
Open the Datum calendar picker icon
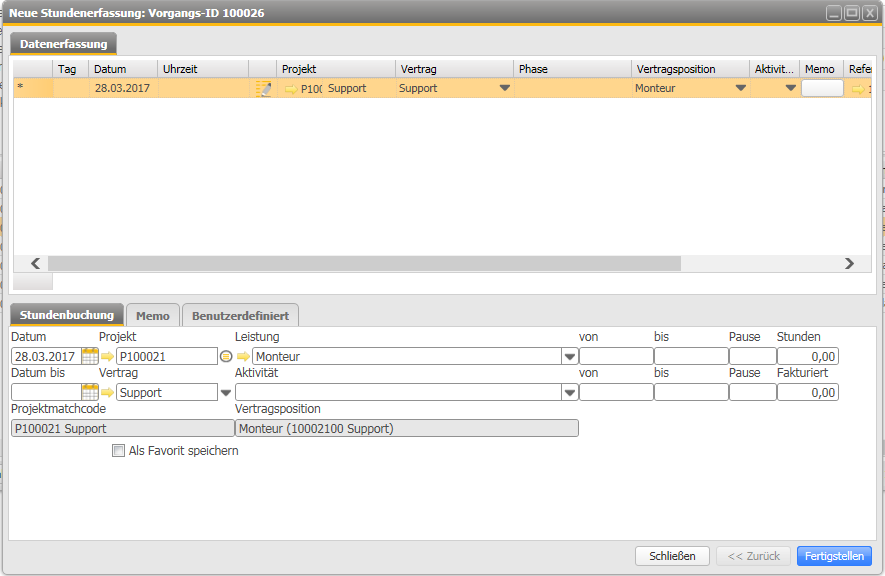89,356
